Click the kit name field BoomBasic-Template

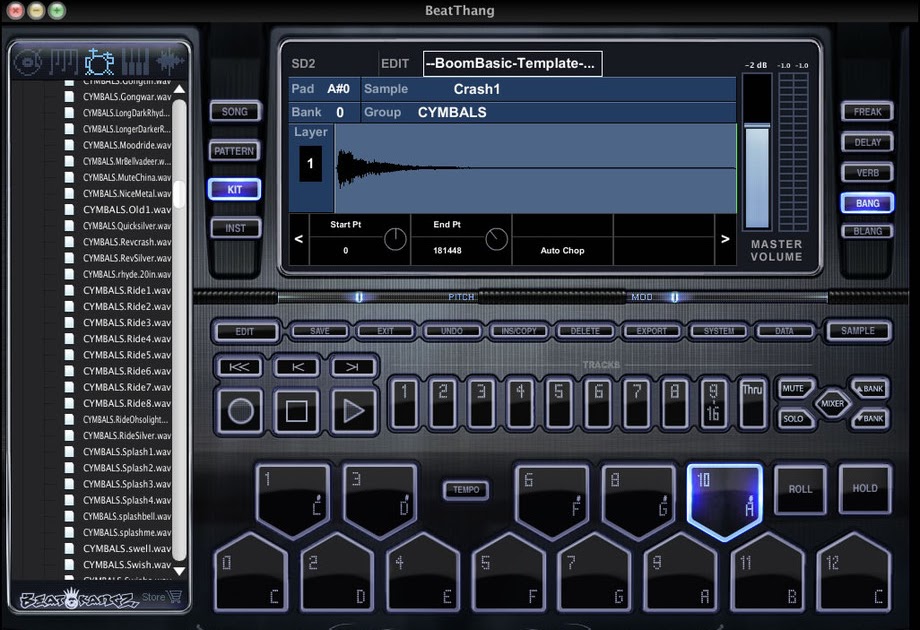click(512, 63)
